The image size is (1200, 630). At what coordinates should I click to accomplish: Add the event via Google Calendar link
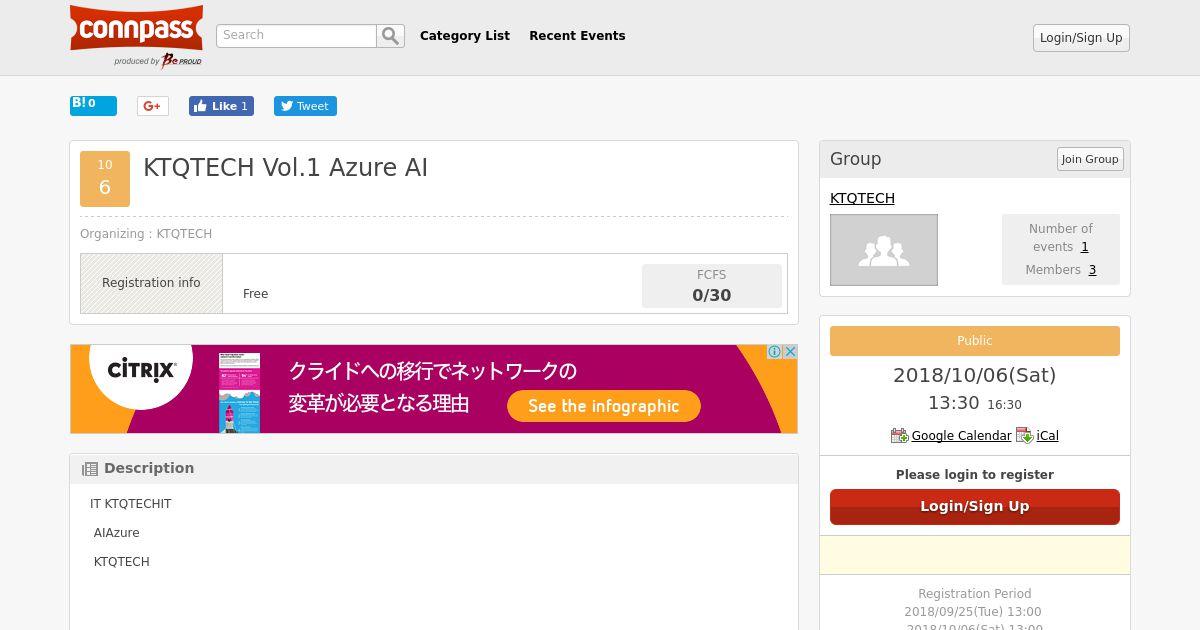coord(961,436)
